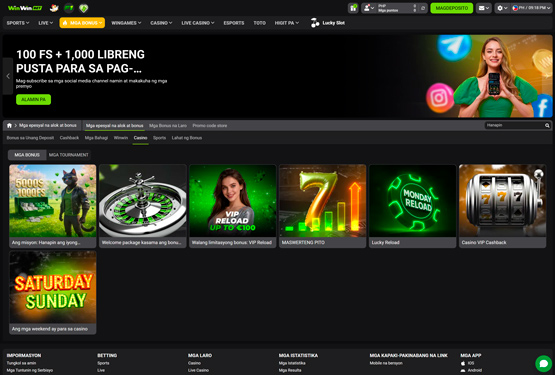Open the live chat bubble
This screenshot has width=555, height=375.
(x=544, y=363)
